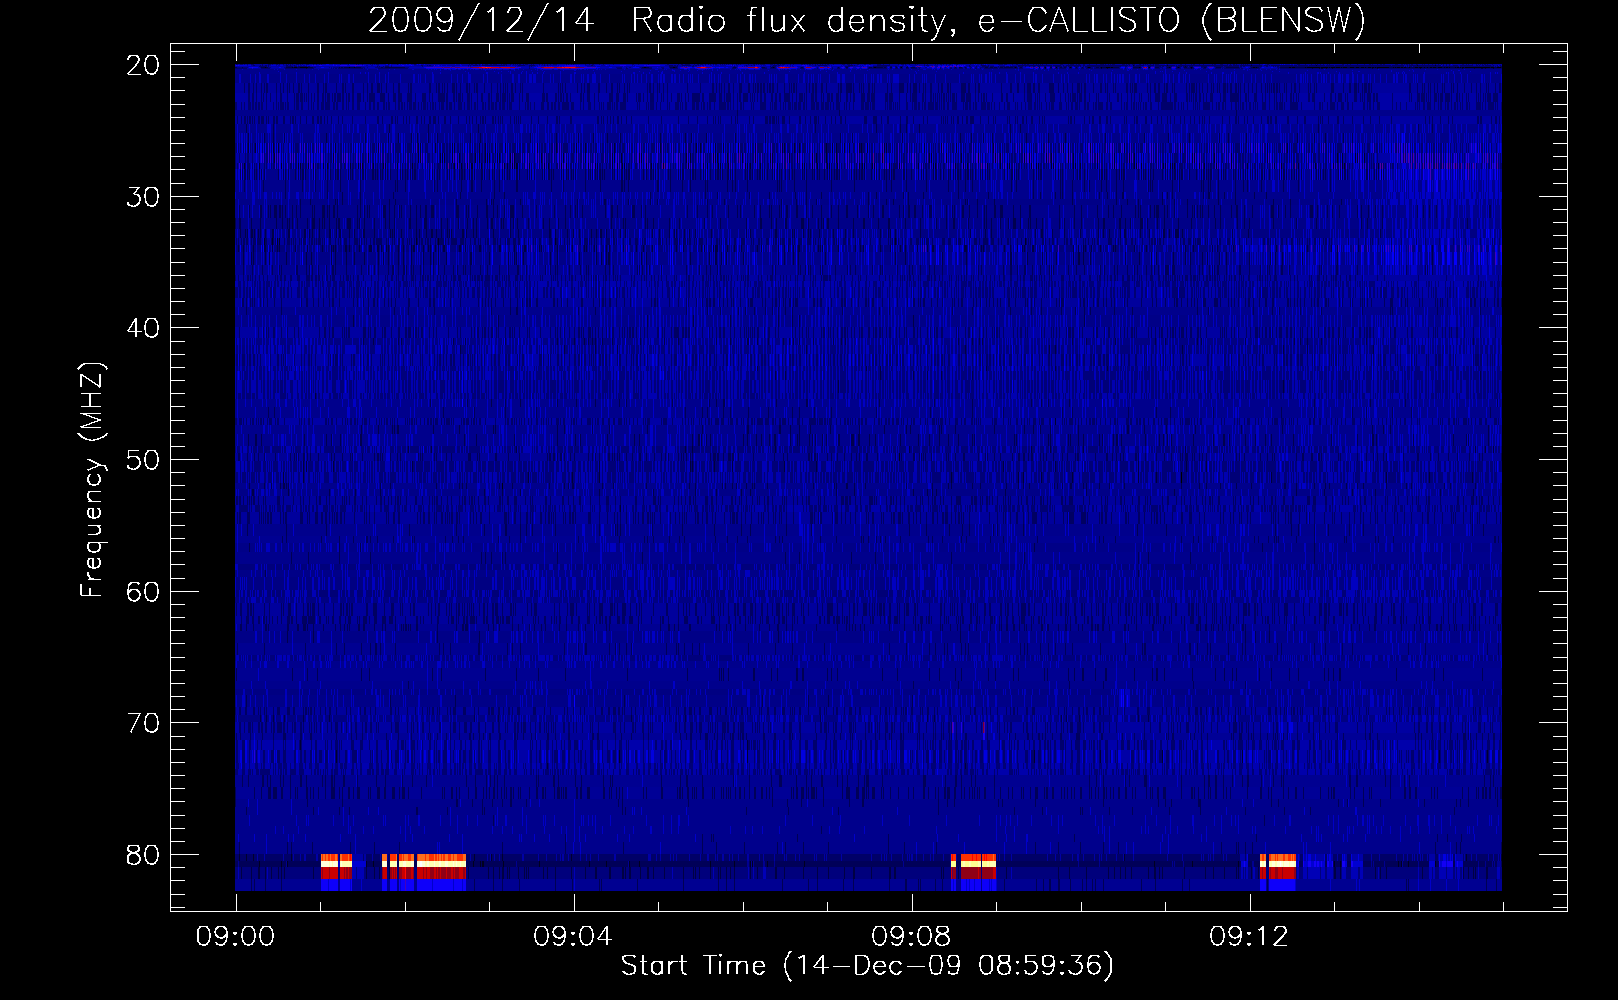Click the 09:00 time tick label
This screenshot has height=1000, width=1618.
[x=235, y=937]
